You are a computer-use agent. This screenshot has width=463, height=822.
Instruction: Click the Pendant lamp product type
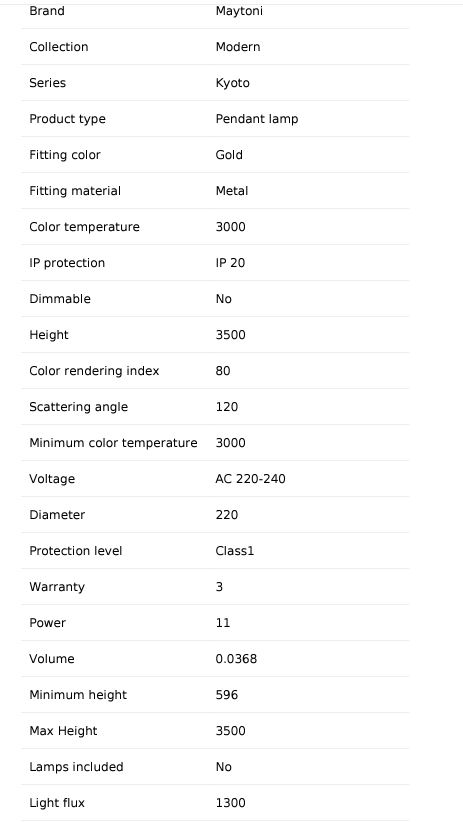pos(256,119)
